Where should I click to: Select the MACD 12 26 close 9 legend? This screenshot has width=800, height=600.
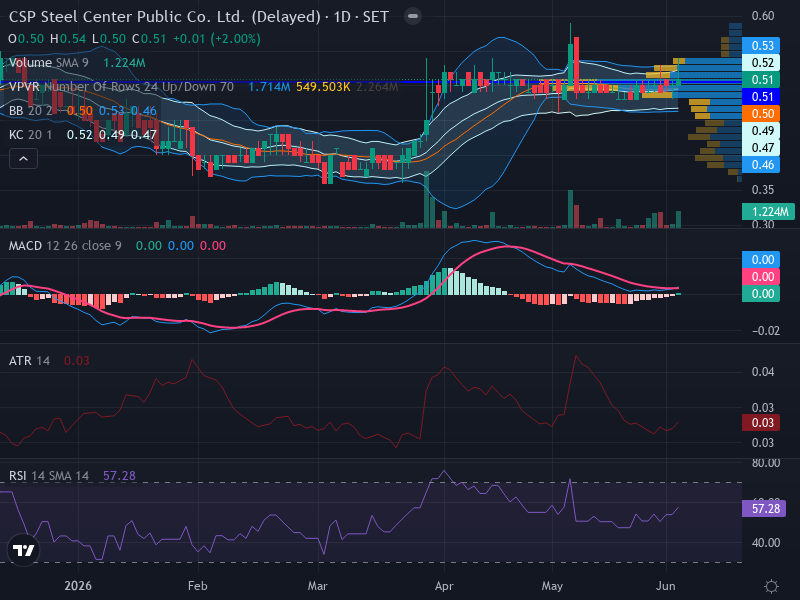point(65,246)
